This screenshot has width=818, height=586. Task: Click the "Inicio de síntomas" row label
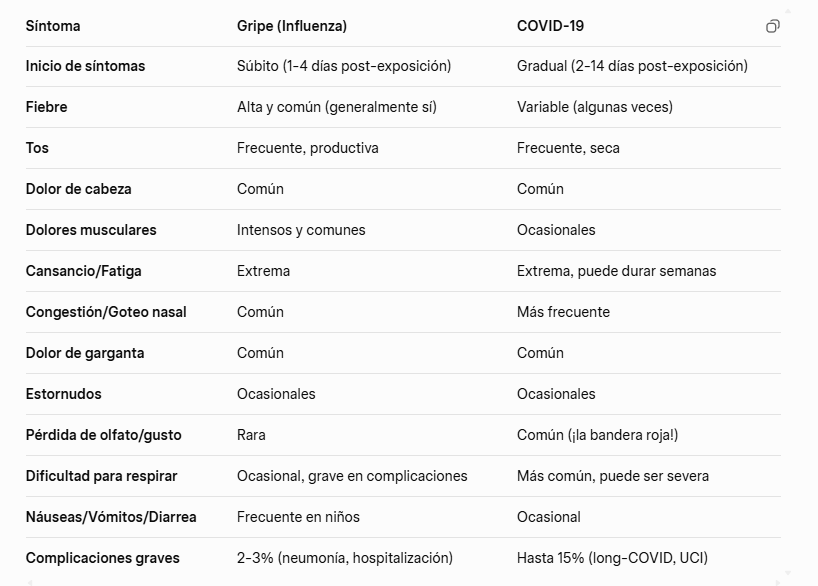pyautogui.click(x=85, y=66)
